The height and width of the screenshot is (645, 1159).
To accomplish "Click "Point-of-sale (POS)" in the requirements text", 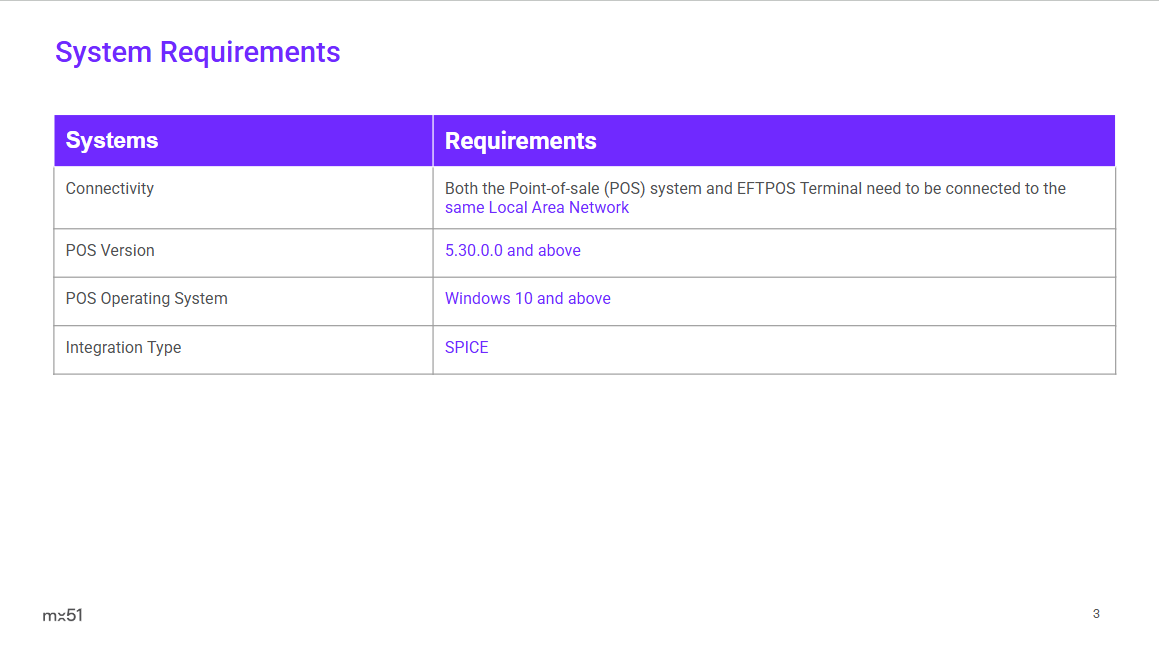I will click(577, 188).
